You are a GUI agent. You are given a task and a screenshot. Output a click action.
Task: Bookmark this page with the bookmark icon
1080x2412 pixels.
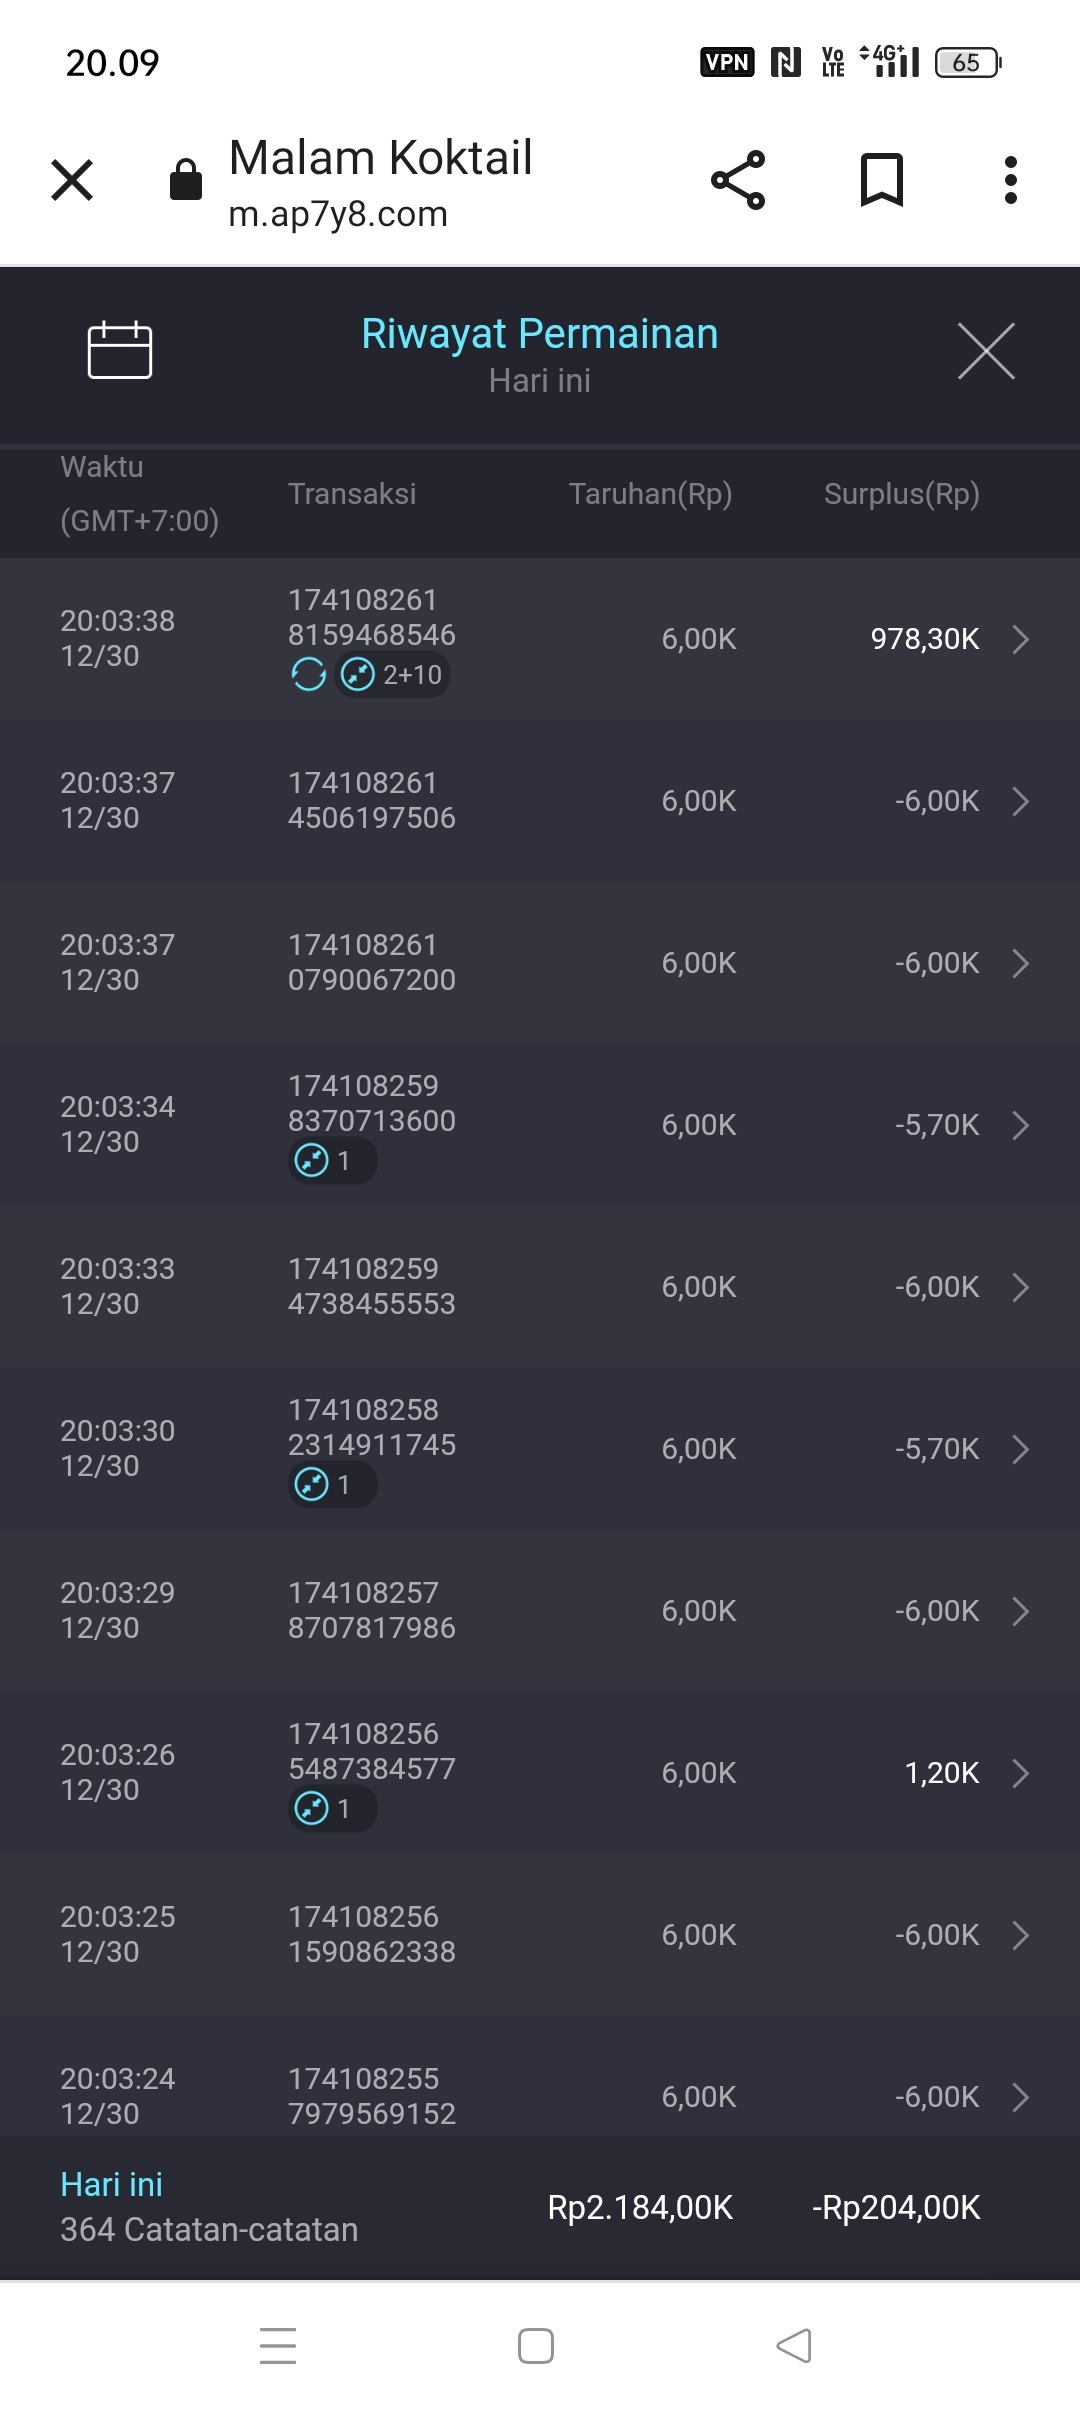click(x=881, y=180)
